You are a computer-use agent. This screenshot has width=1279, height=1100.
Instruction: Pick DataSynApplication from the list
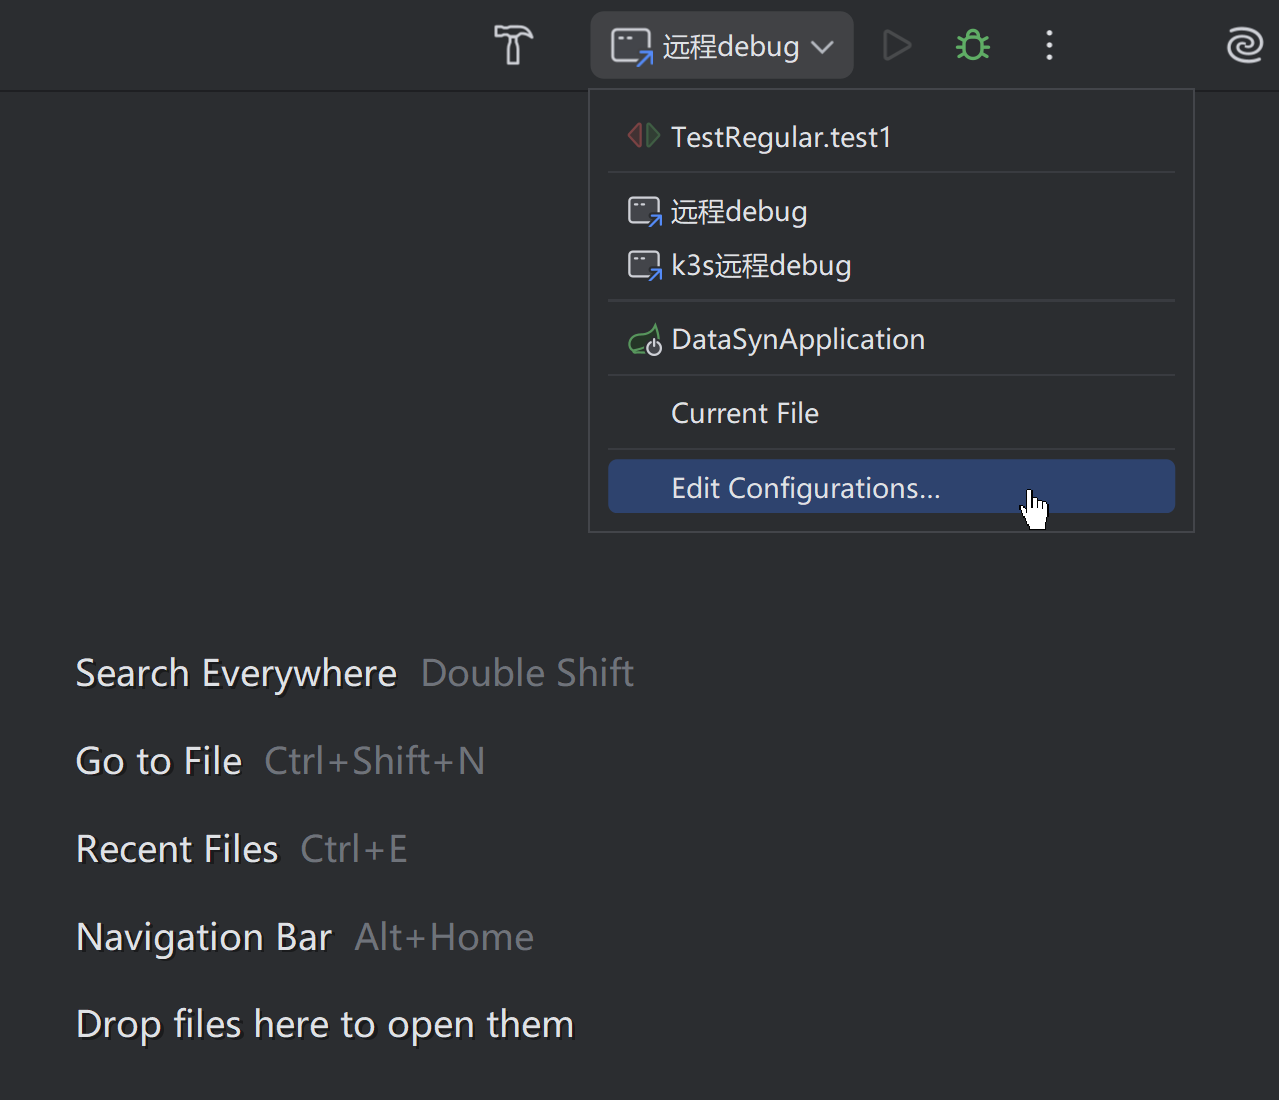[x=798, y=340]
